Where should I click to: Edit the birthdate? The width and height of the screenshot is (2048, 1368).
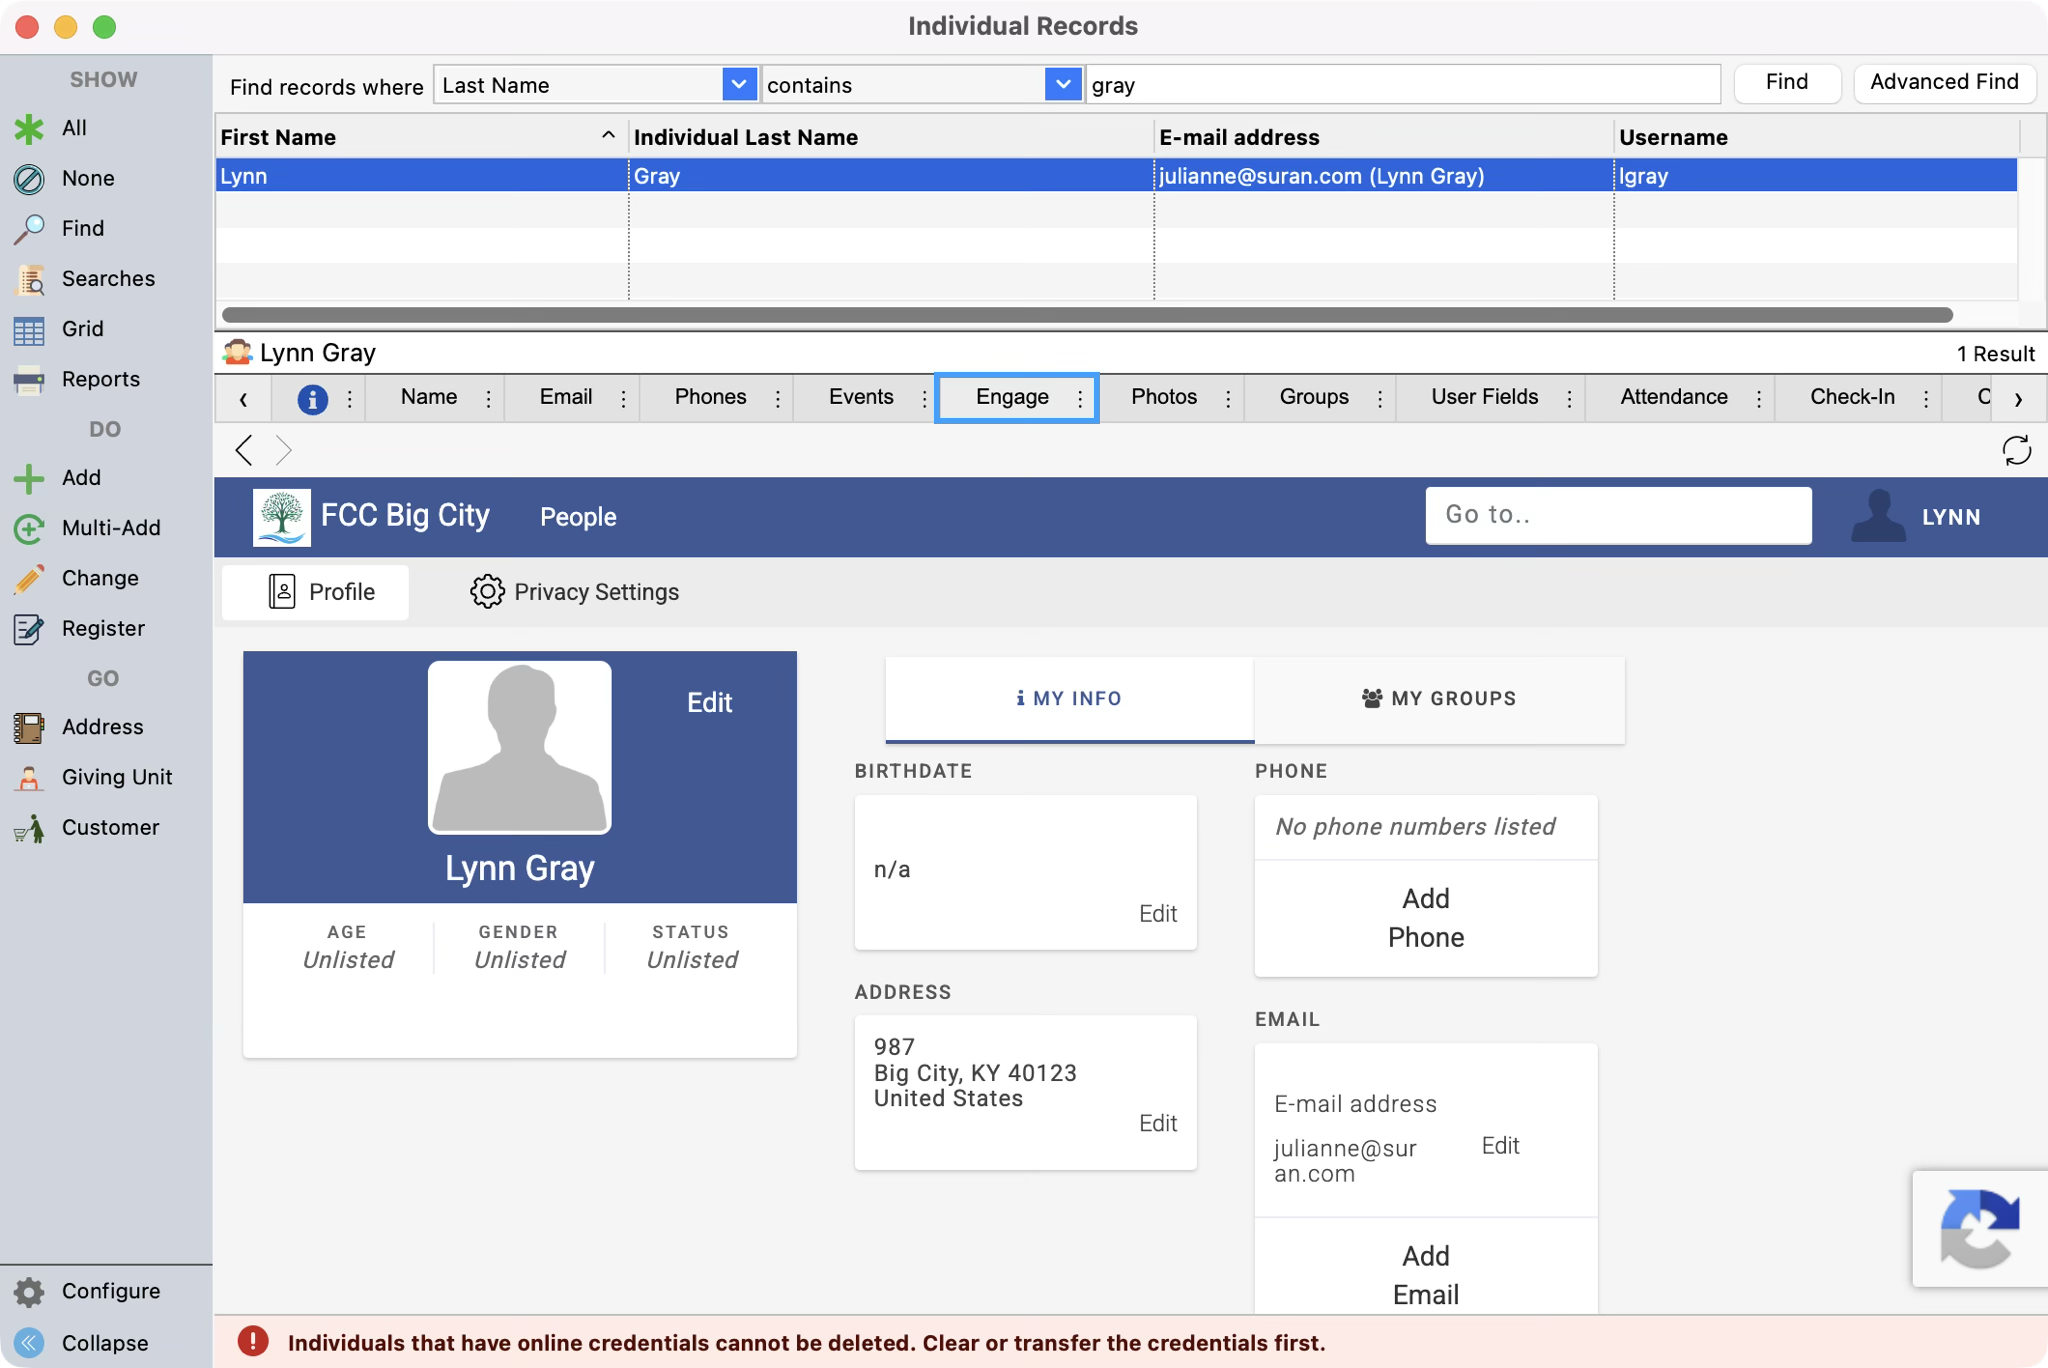pyautogui.click(x=1158, y=914)
